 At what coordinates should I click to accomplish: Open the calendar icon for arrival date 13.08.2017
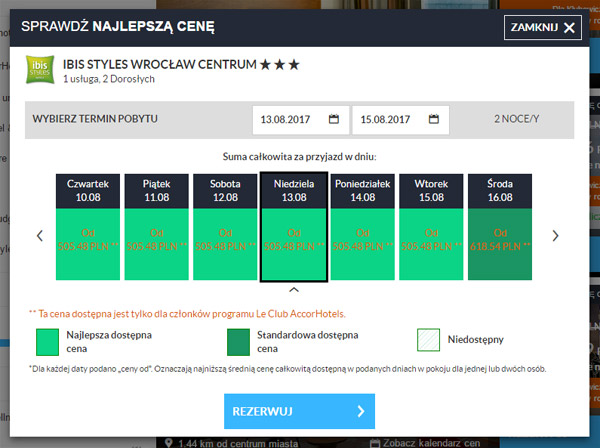pyautogui.click(x=334, y=119)
